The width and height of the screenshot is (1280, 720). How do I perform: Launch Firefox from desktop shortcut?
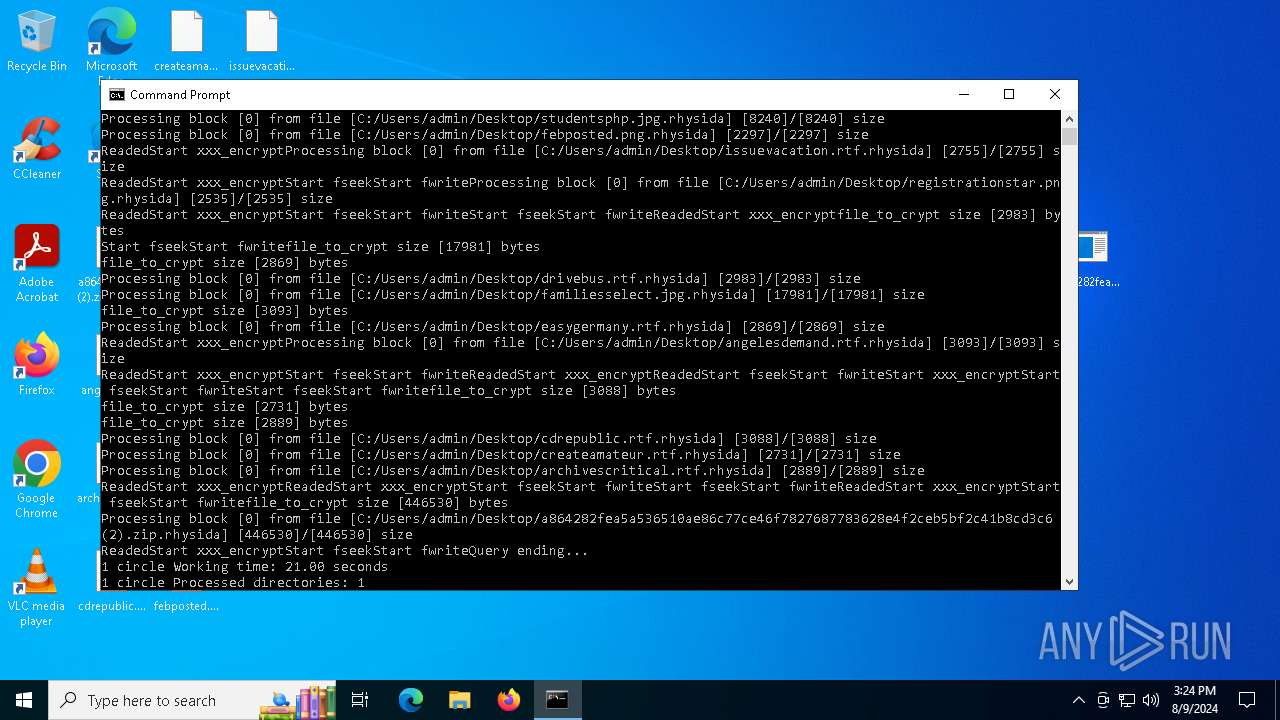pos(37,365)
